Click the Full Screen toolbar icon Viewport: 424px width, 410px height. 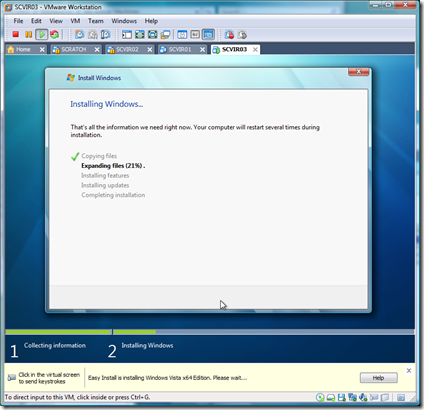pyautogui.click(x=153, y=34)
